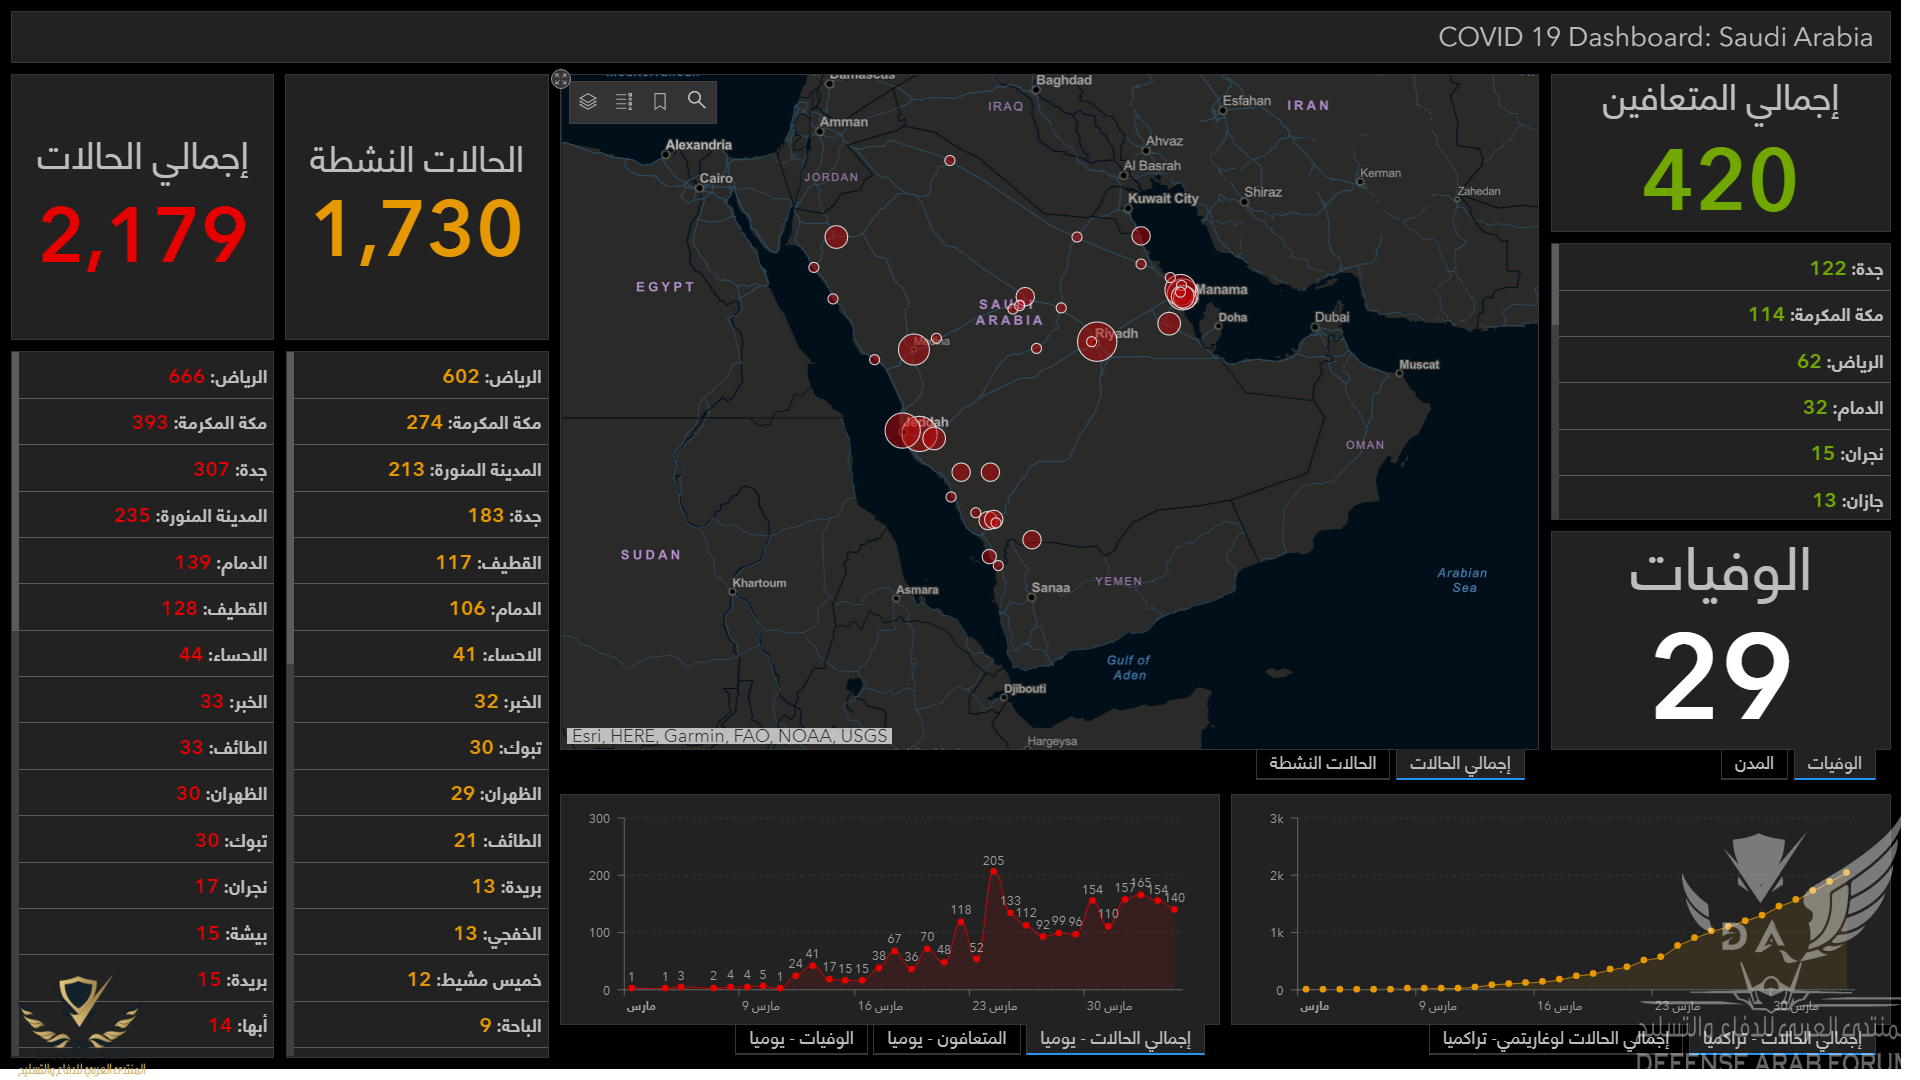Click the Esri, HERE, Garmin attribution text

tap(729, 736)
